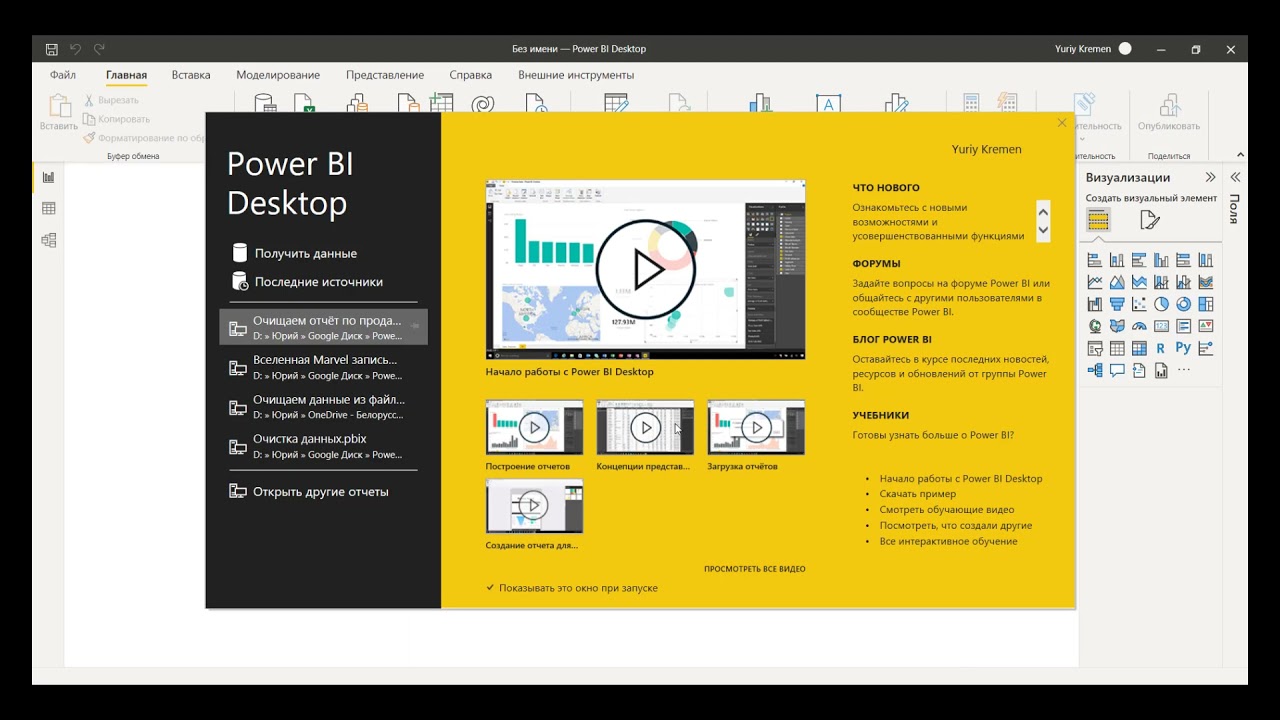
Task: Select the Python (Py) visual
Action: (1183, 347)
